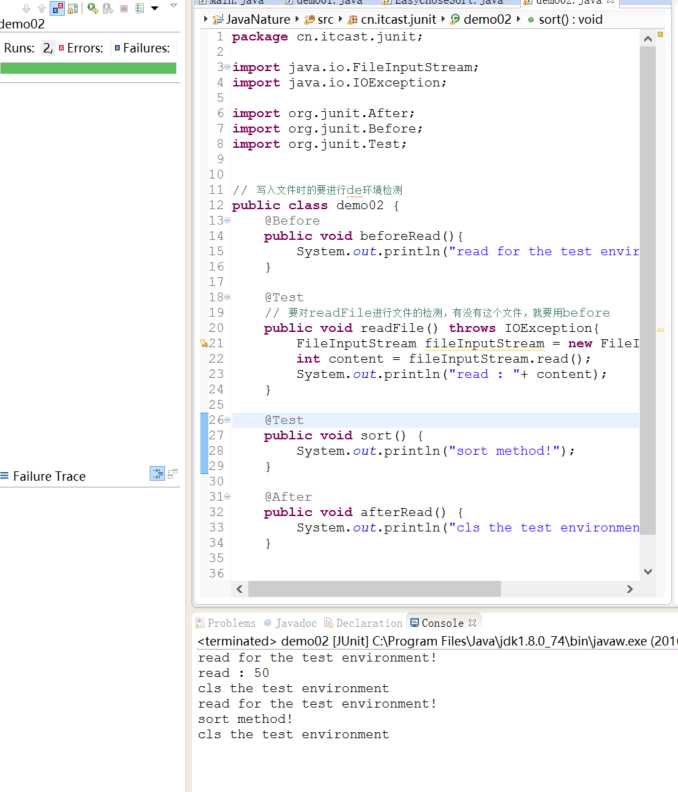
Task: Open the Test Run History icon
Action: tap(140, 8)
